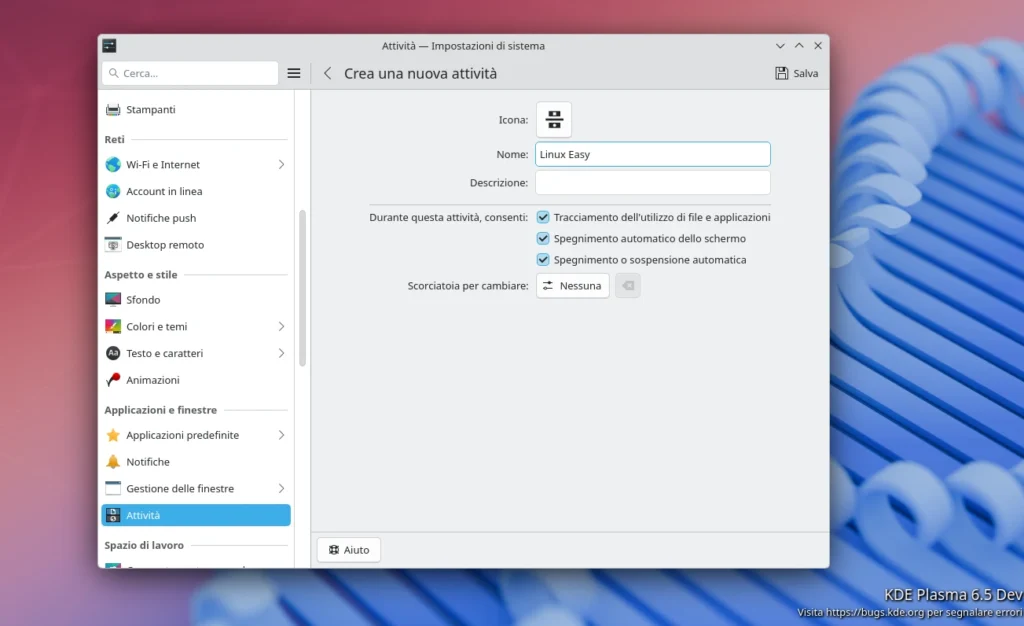Viewport: 1024px width, 626px height.
Task: Select the Desktop remoto icon
Action: point(112,244)
